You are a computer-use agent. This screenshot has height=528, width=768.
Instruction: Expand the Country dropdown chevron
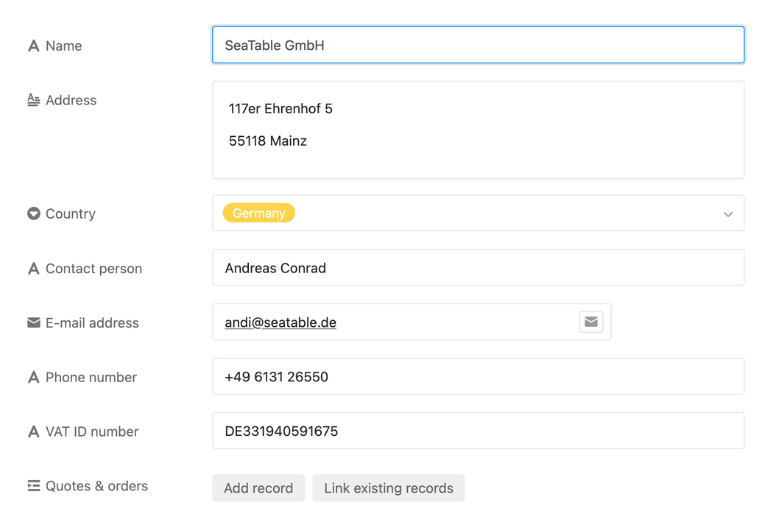[728, 214]
